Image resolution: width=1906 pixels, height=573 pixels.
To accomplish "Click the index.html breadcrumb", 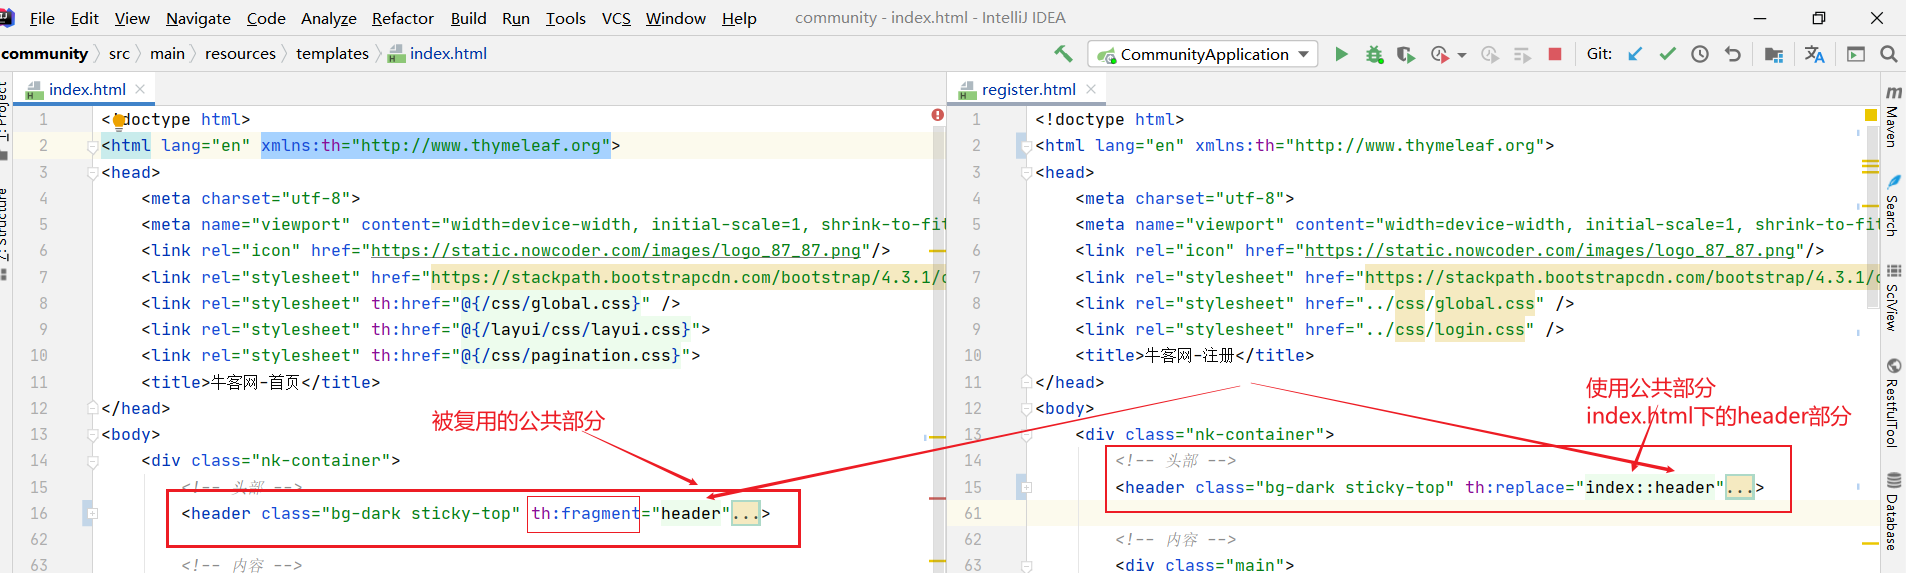I will (437, 54).
